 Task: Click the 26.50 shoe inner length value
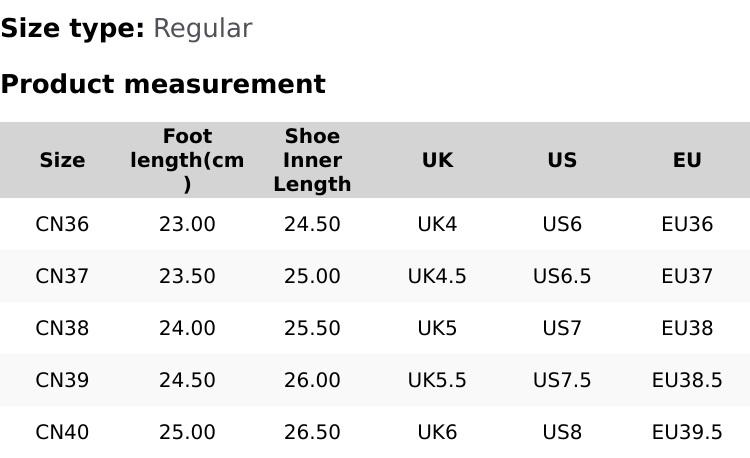click(x=312, y=432)
